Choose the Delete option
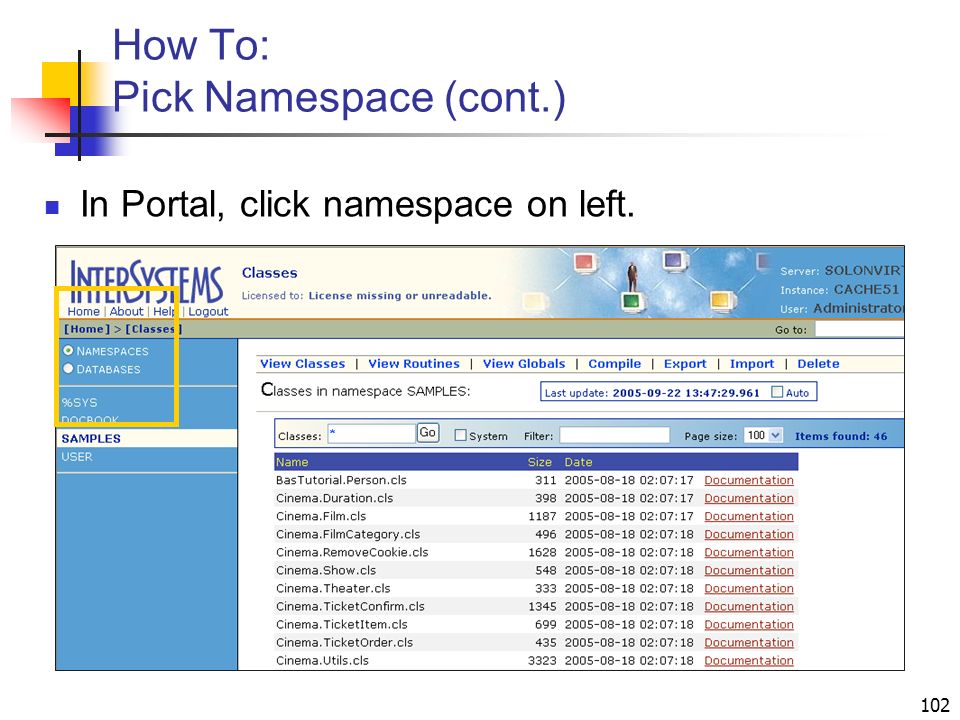Viewport: 960px width, 720px height. coord(818,364)
